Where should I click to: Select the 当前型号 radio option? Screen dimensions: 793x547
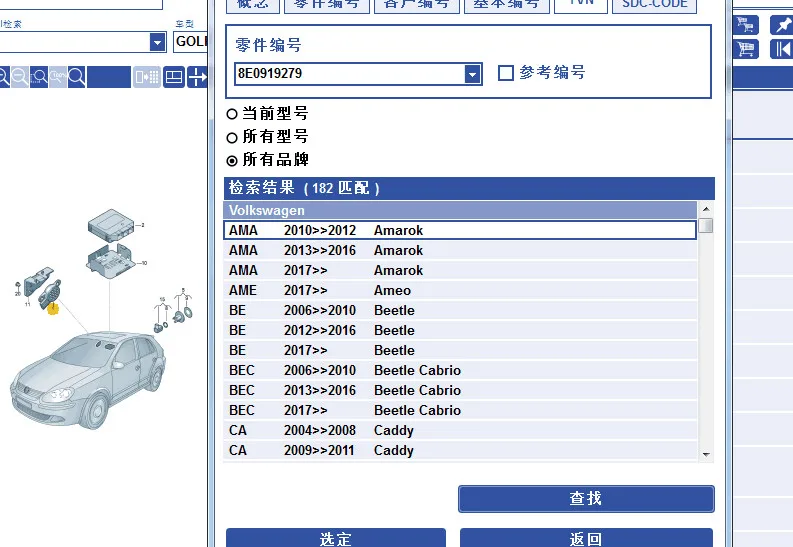(x=232, y=114)
